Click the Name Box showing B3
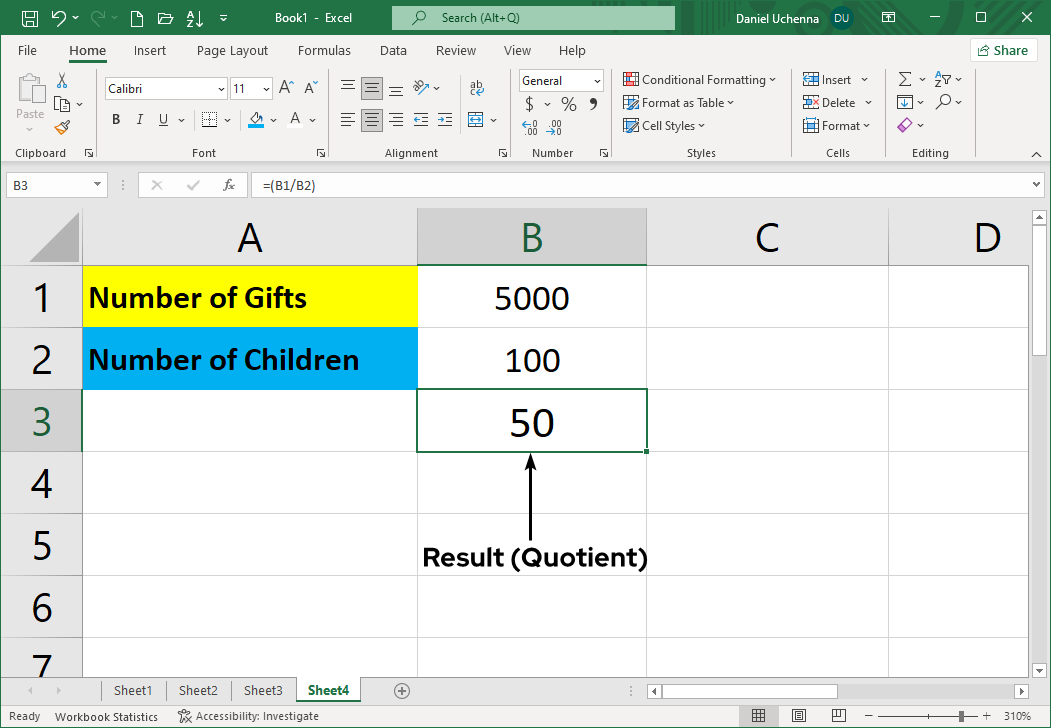This screenshot has width=1051, height=728. (50, 184)
